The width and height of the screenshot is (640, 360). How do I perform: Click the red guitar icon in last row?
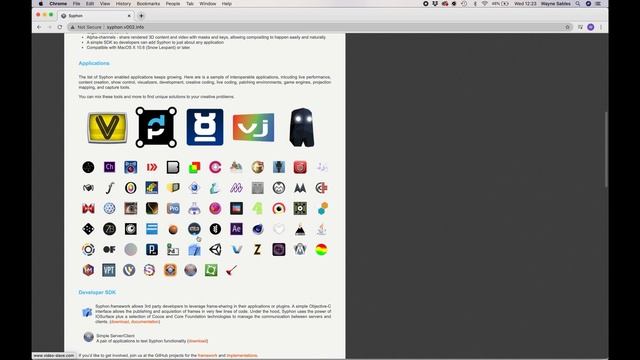pos(231,270)
